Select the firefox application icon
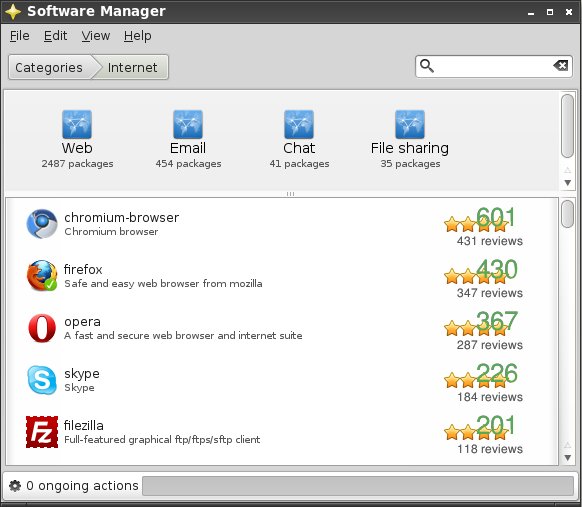The image size is (582, 507). click(42, 276)
